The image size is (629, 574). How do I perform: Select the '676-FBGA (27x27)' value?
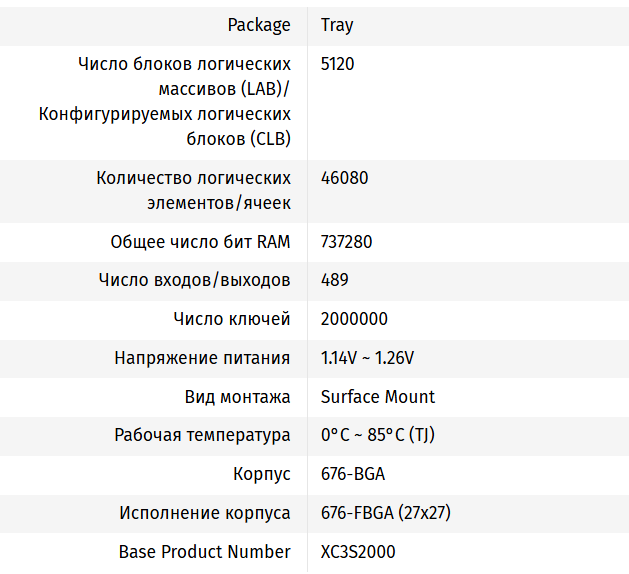(386, 513)
